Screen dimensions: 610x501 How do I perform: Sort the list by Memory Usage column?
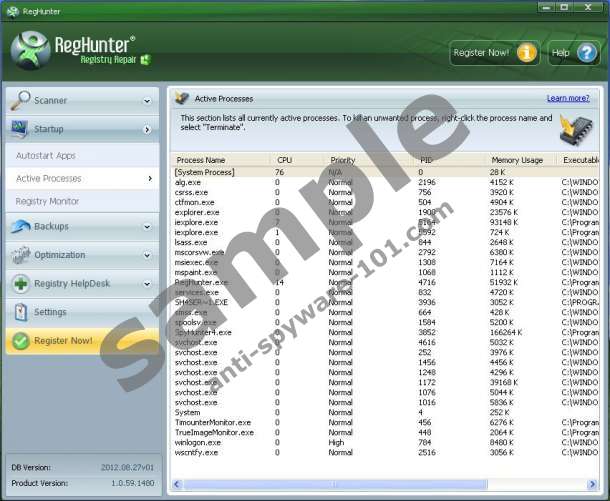pyautogui.click(x=517, y=160)
